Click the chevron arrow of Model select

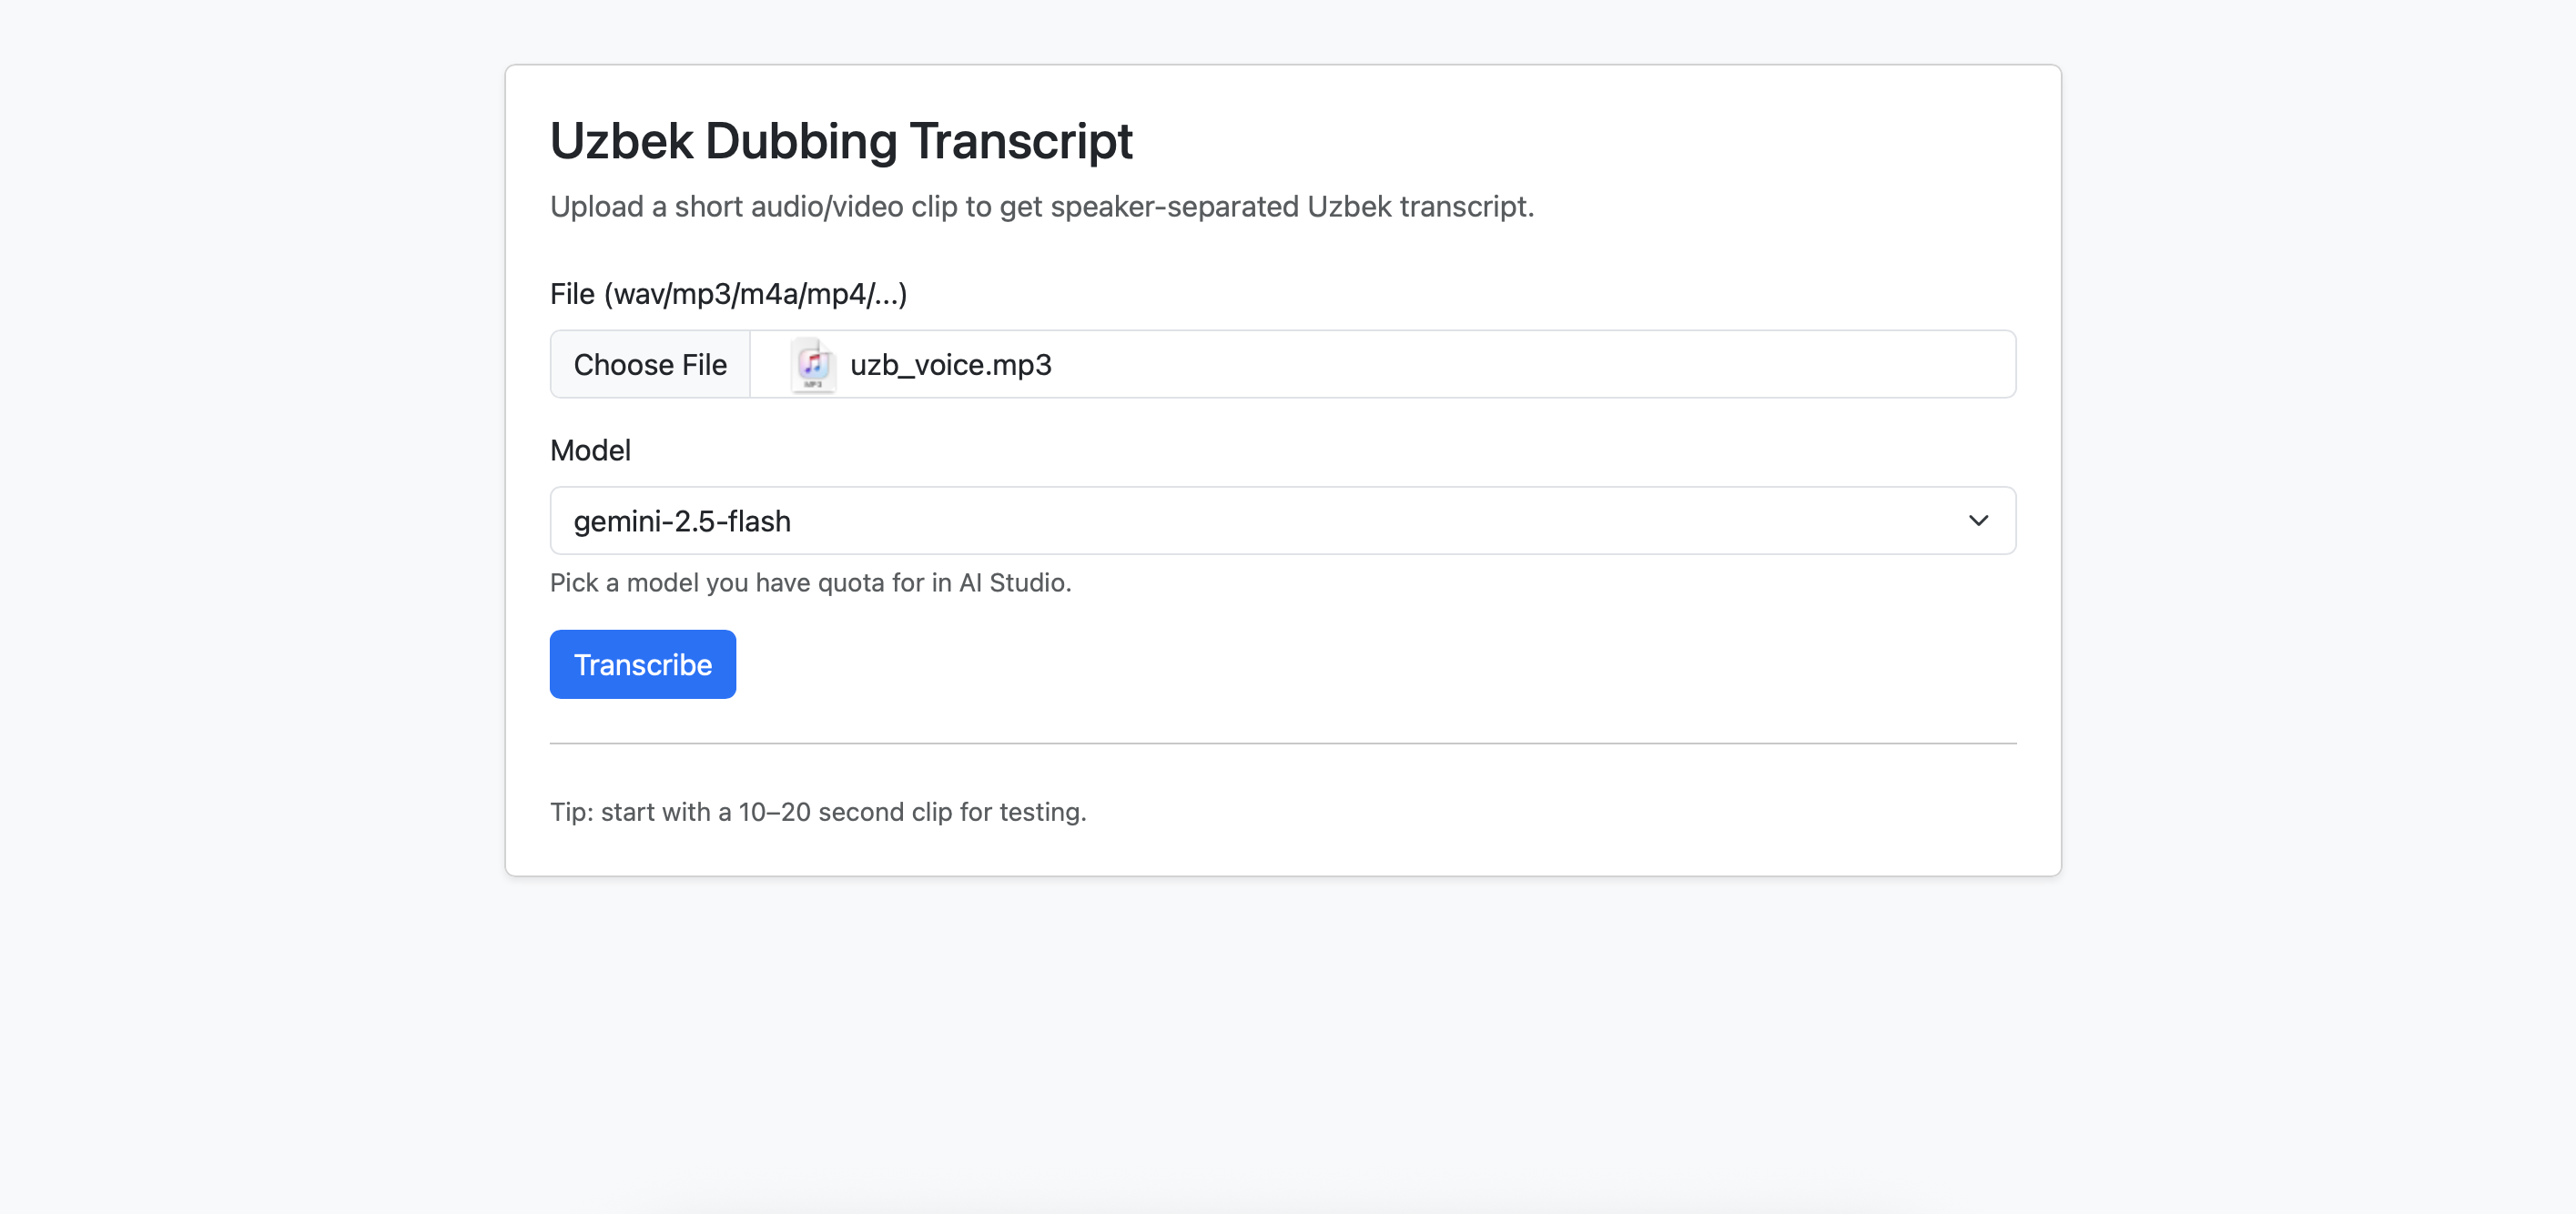pyautogui.click(x=1977, y=521)
